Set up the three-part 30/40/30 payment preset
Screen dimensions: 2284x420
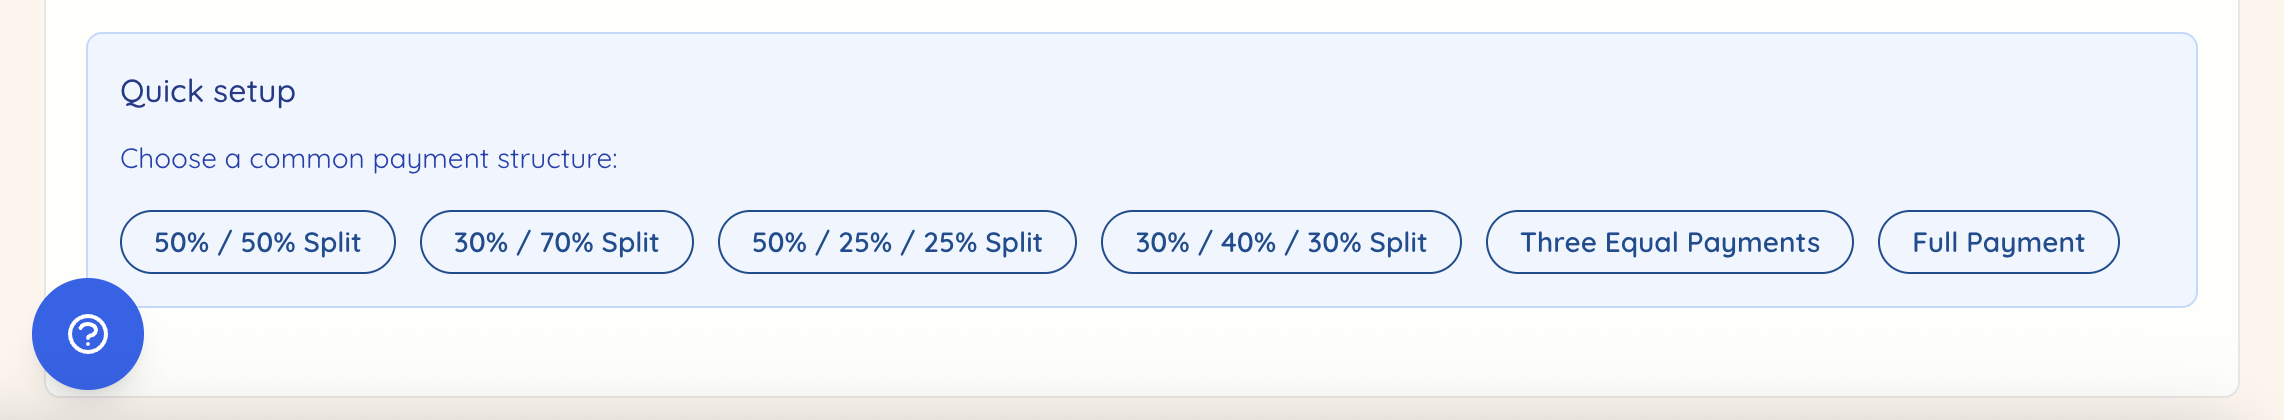pyautogui.click(x=1281, y=242)
